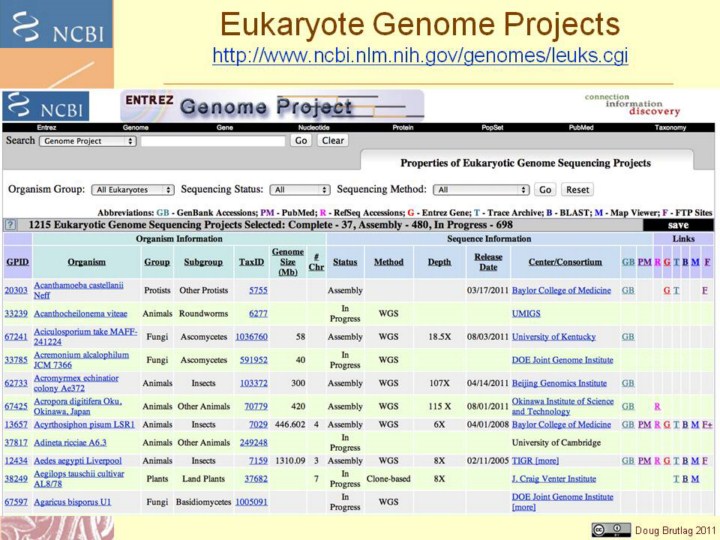Sort by the Release Date column header
Screen dimensions: 720x540
pyautogui.click(x=488, y=262)
